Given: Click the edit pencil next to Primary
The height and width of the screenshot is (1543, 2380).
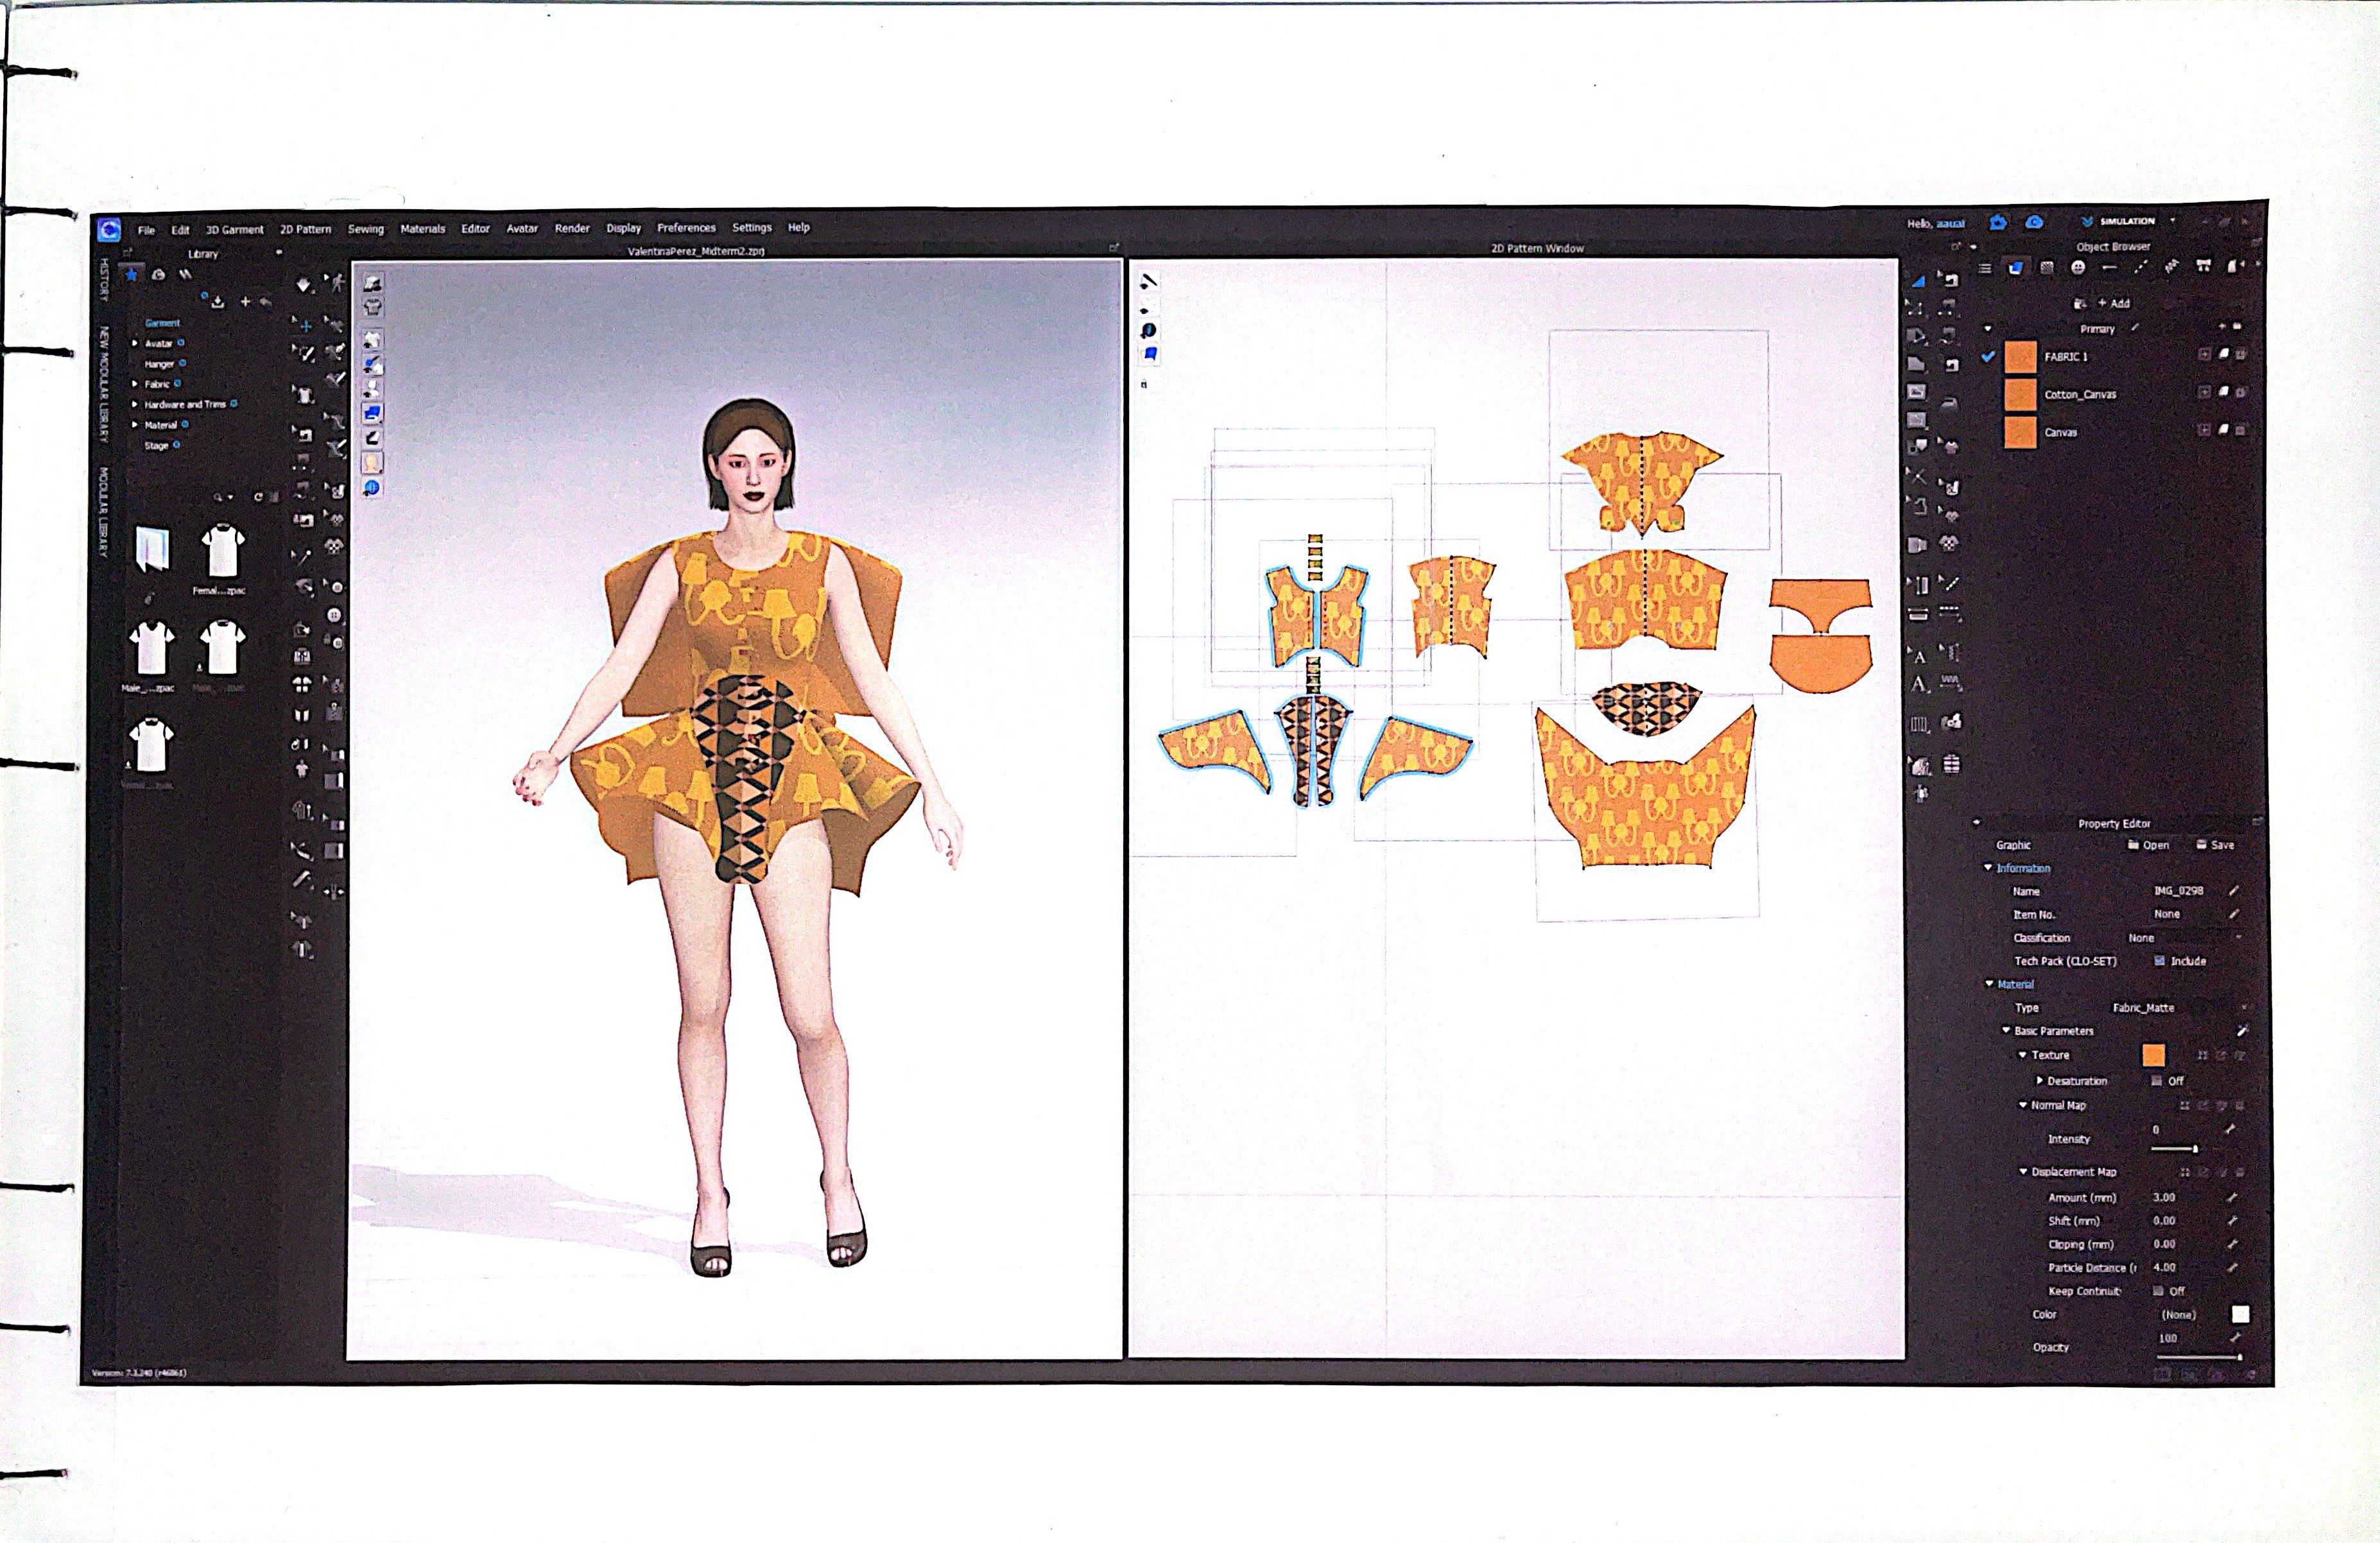Looking at the screenshot, I should (x=2134, y=328).
